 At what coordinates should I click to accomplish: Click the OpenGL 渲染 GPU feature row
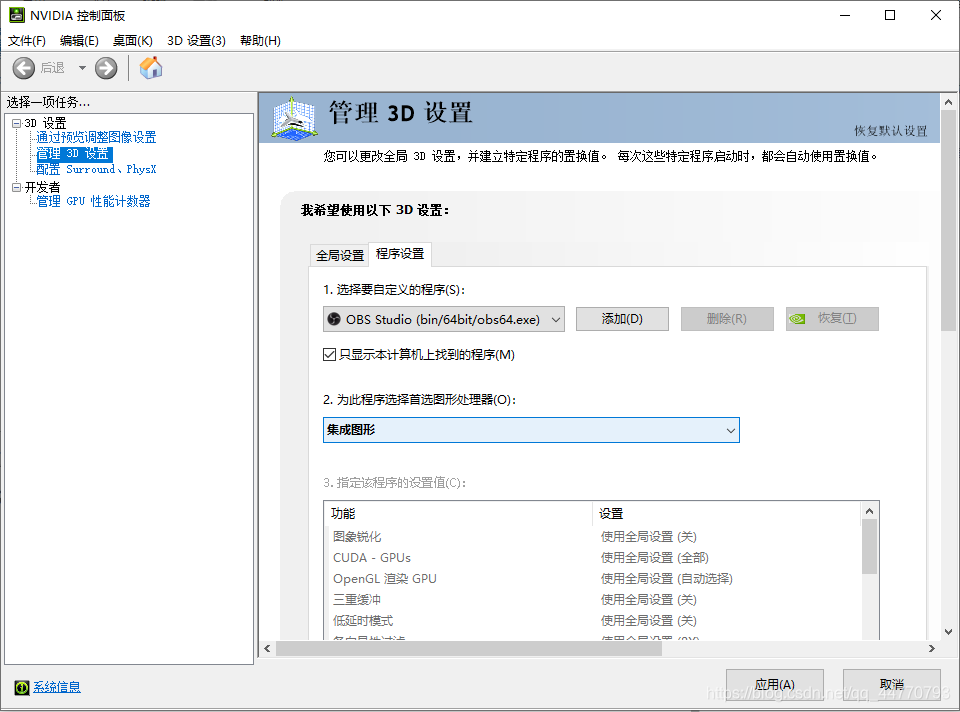click(x=593, y=579)
